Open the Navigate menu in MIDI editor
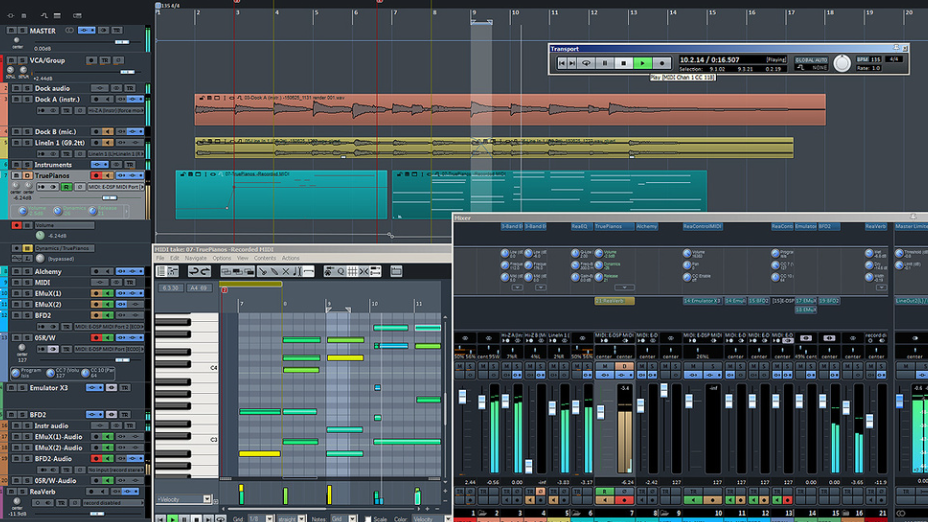The height and width of the screenshot is (522, 928). click(195, 258)
